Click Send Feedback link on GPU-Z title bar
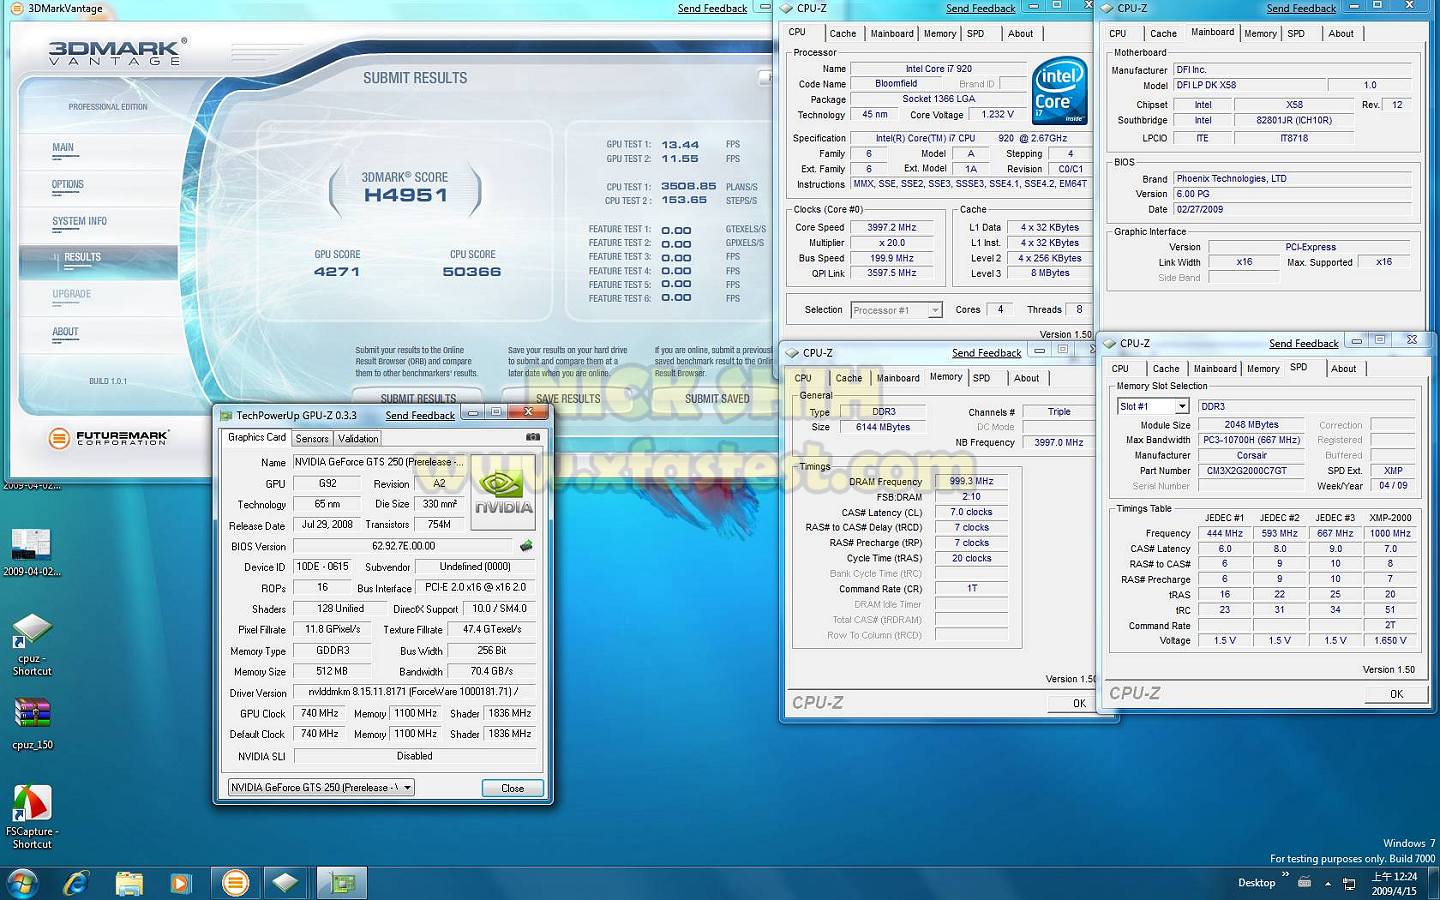 pos(420,415)
